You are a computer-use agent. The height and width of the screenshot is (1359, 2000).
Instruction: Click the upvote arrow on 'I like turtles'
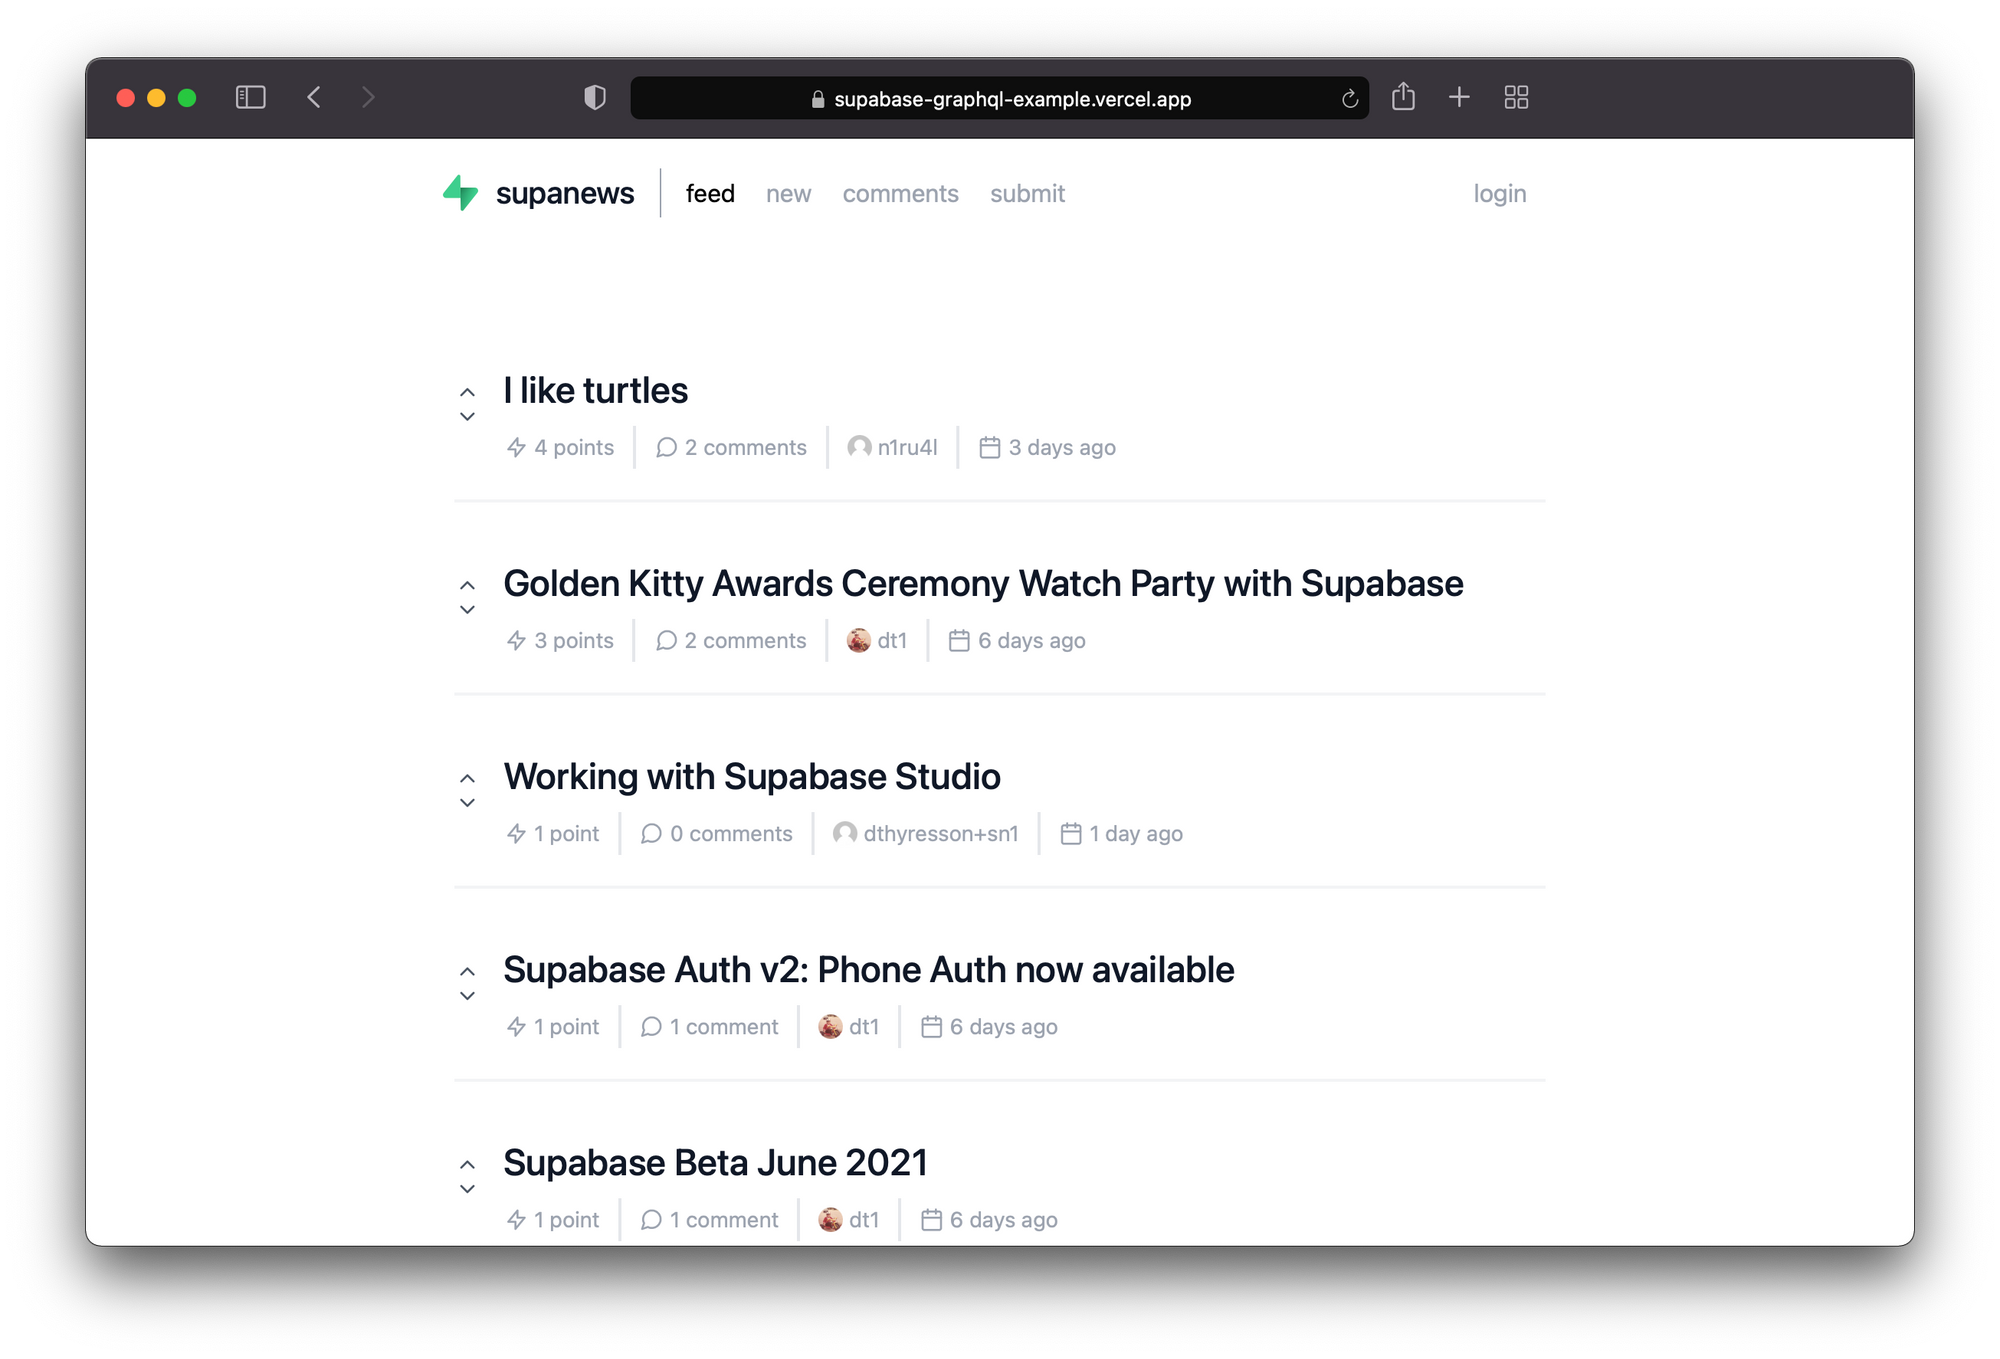467,385
